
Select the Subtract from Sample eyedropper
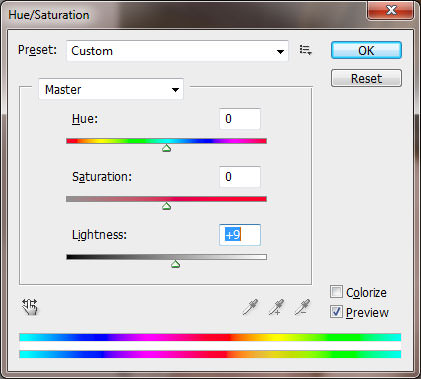tap(302, 307)
